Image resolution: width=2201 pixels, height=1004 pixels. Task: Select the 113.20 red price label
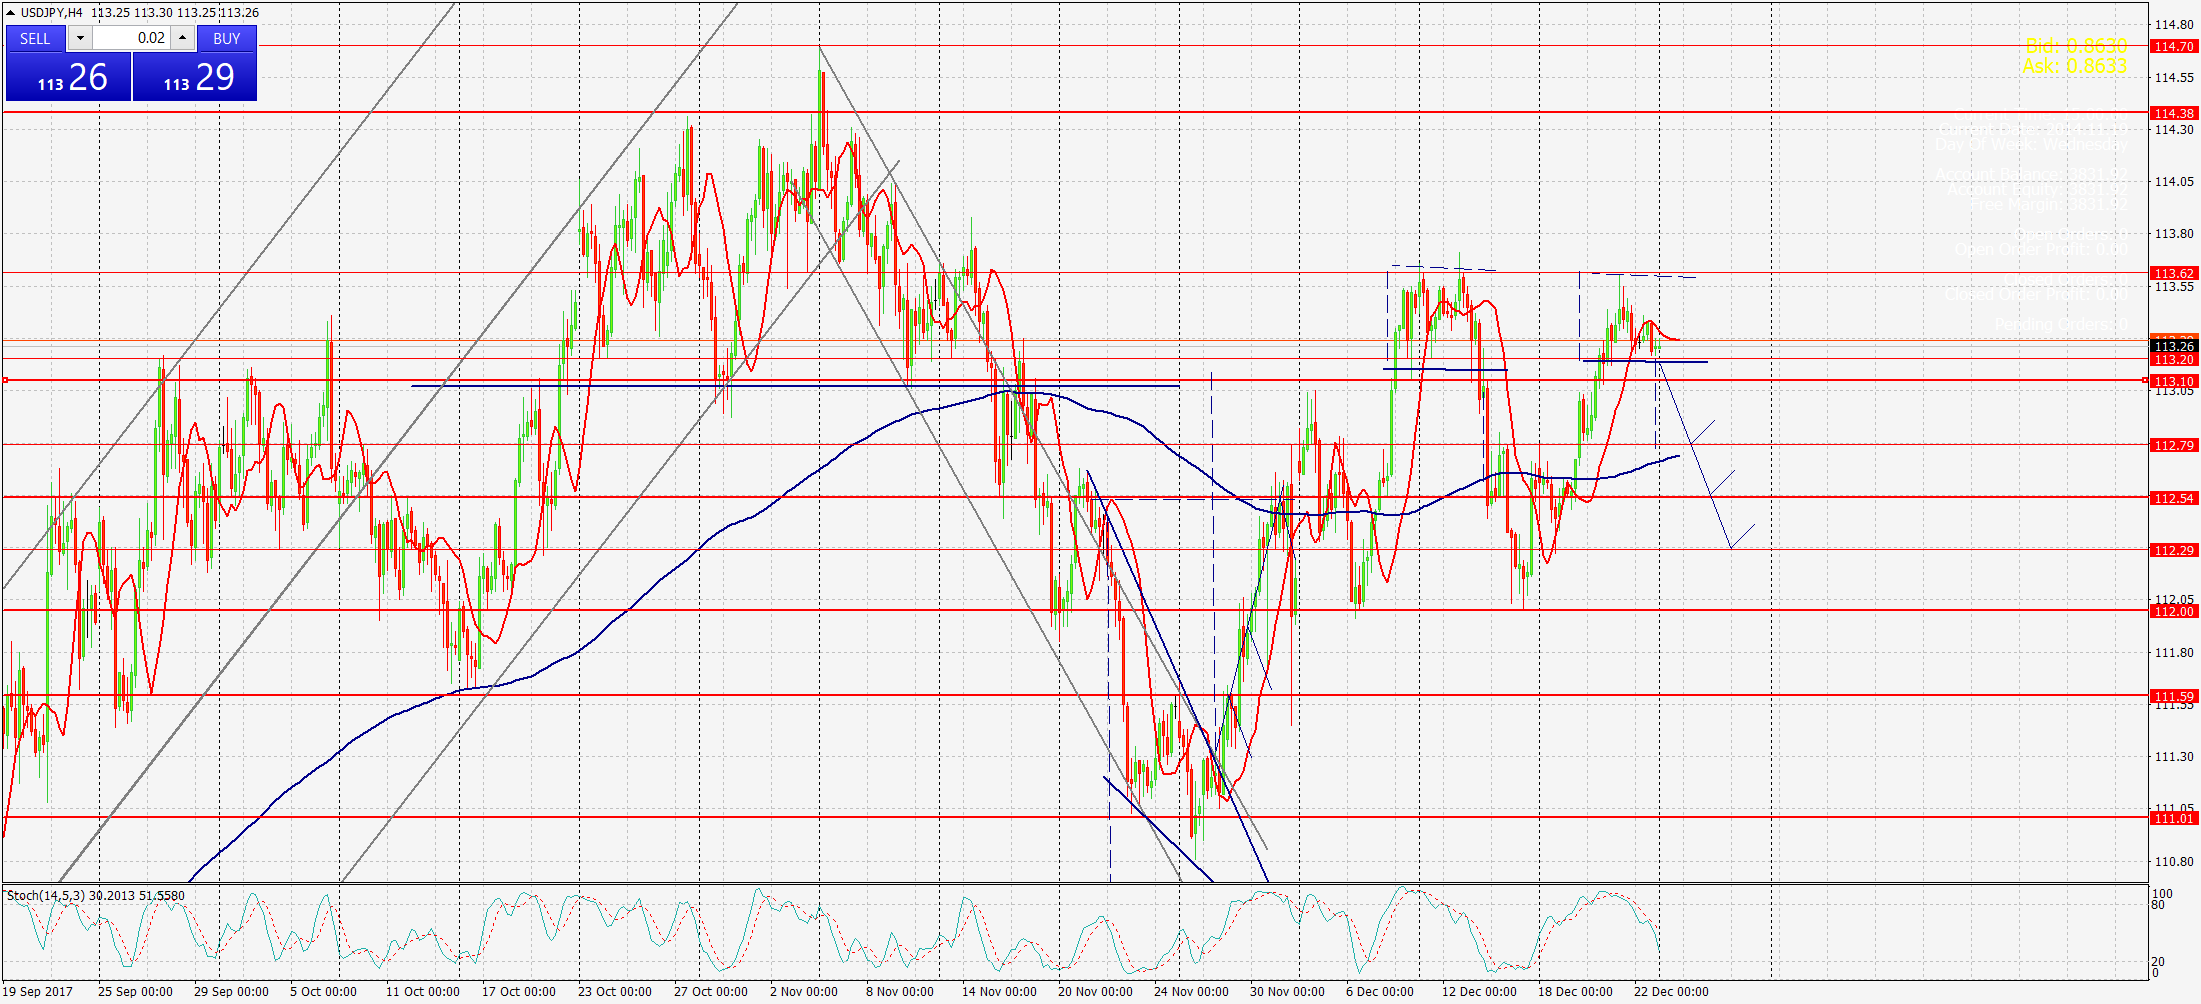click(x=2174, y=360)
